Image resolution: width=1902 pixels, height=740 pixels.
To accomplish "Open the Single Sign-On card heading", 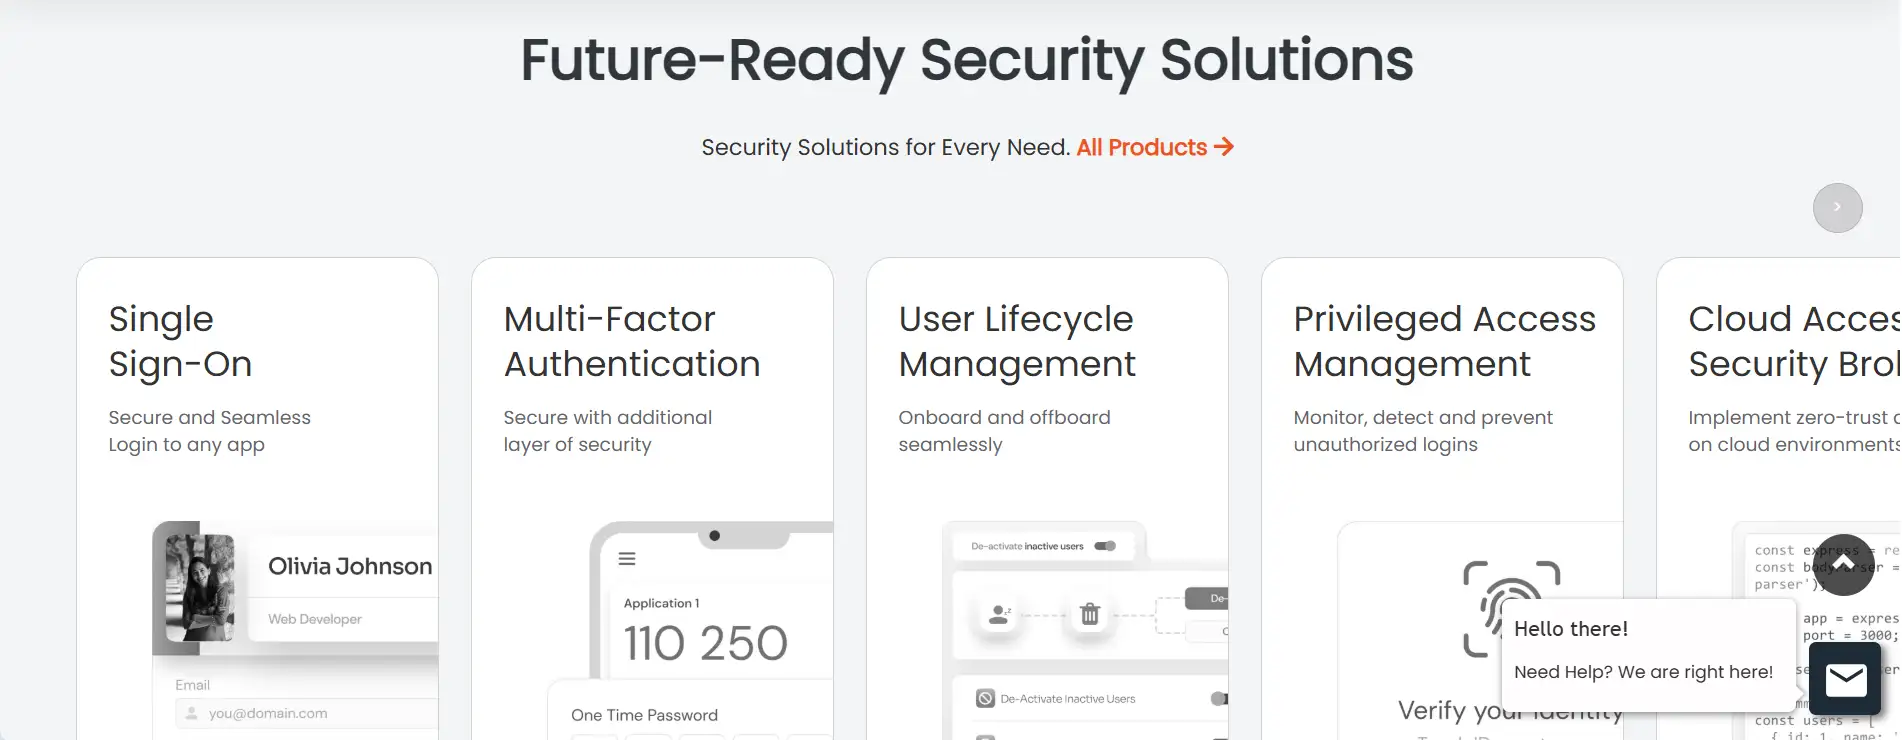I will tap(180, 341).
